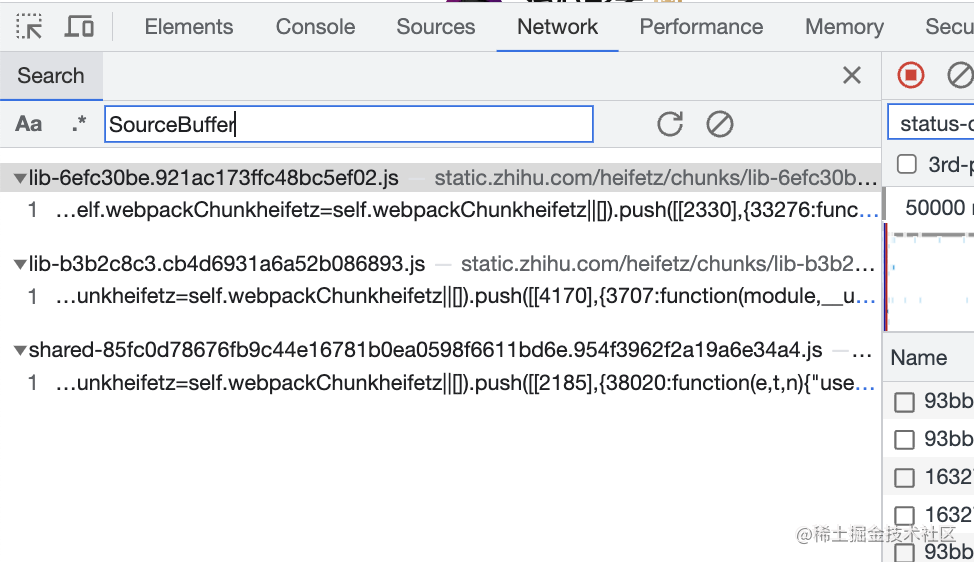Screen dimensions: 974x562
Task: Switch to the Console tab
Action: click(315, 27)
